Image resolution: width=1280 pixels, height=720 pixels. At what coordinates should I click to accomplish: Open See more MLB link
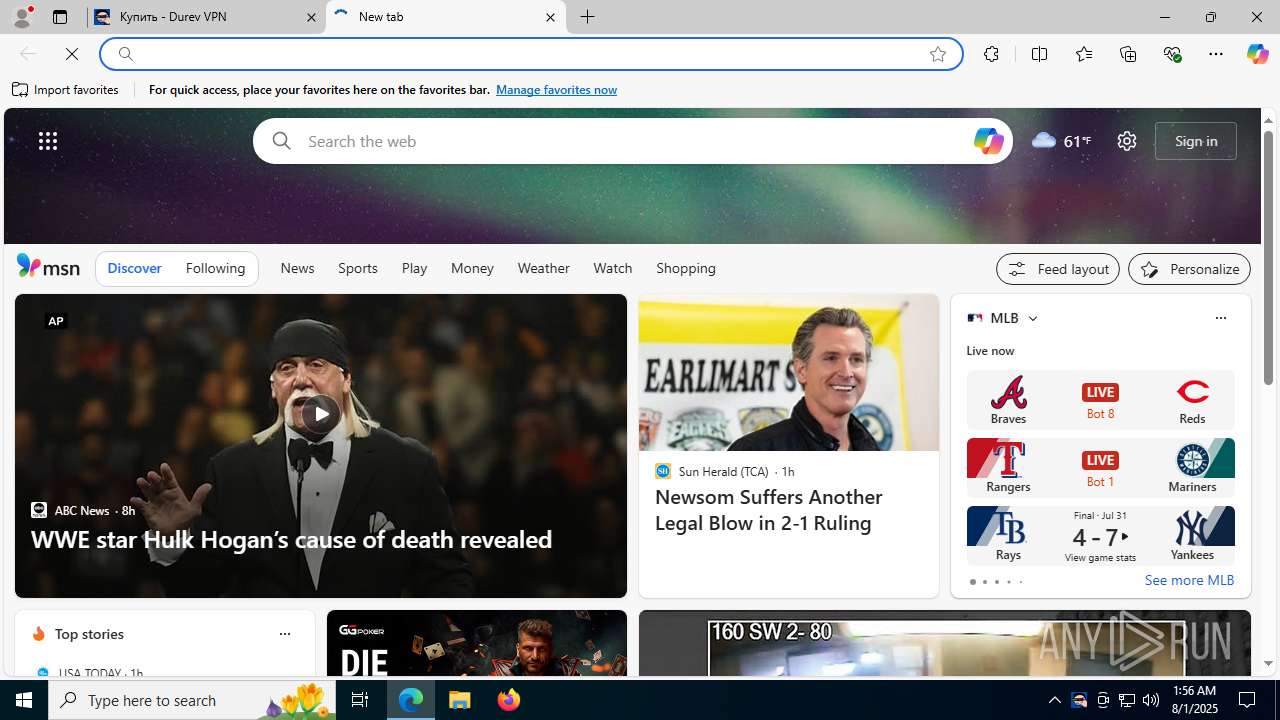coord(1189,580)
